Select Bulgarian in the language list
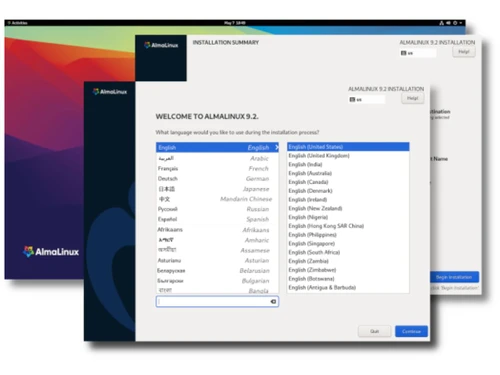 (217, 281)
